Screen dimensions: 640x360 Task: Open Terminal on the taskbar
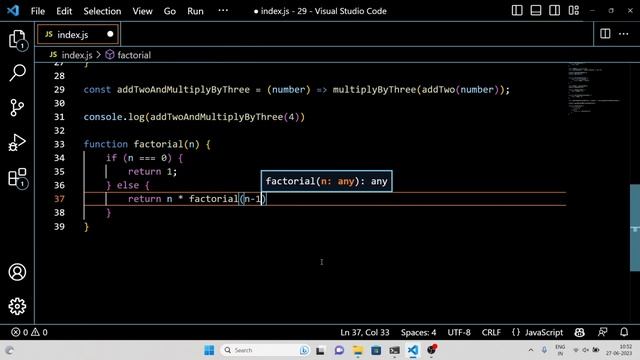click(x=394, y=350)
